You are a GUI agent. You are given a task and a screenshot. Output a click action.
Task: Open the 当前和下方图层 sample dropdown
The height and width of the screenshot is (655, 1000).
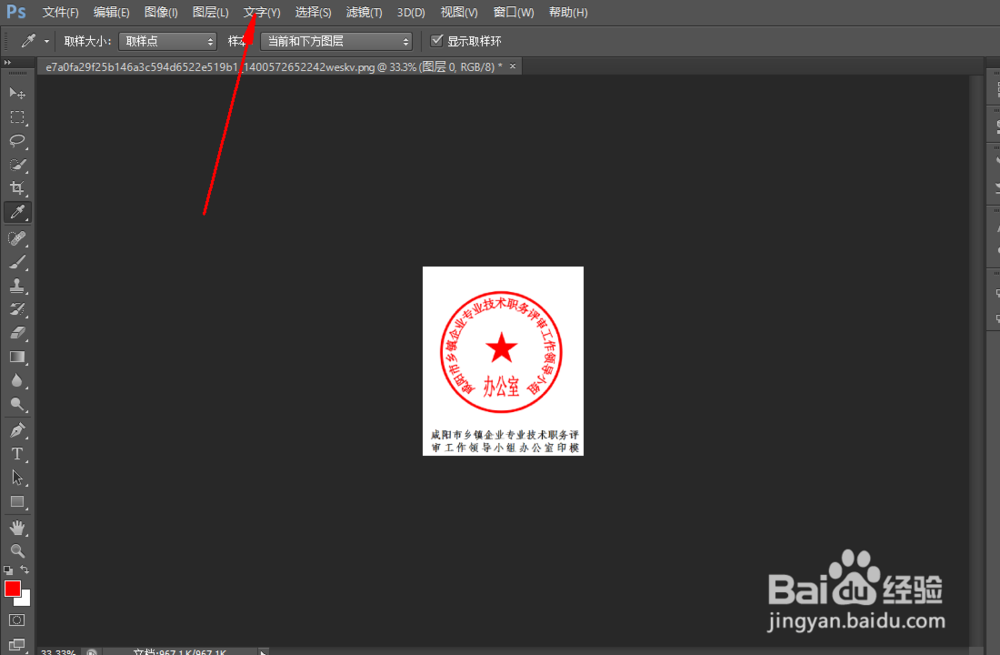coord(337,41)
